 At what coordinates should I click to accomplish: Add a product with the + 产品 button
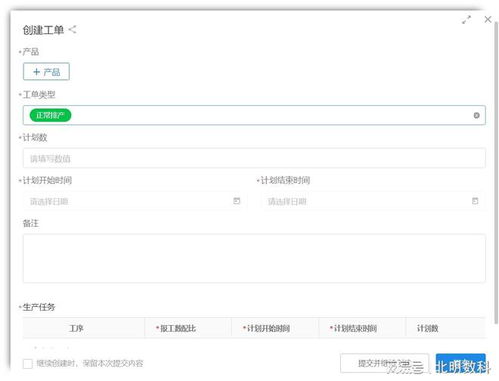pyautogui.click(x=46, y=72)
